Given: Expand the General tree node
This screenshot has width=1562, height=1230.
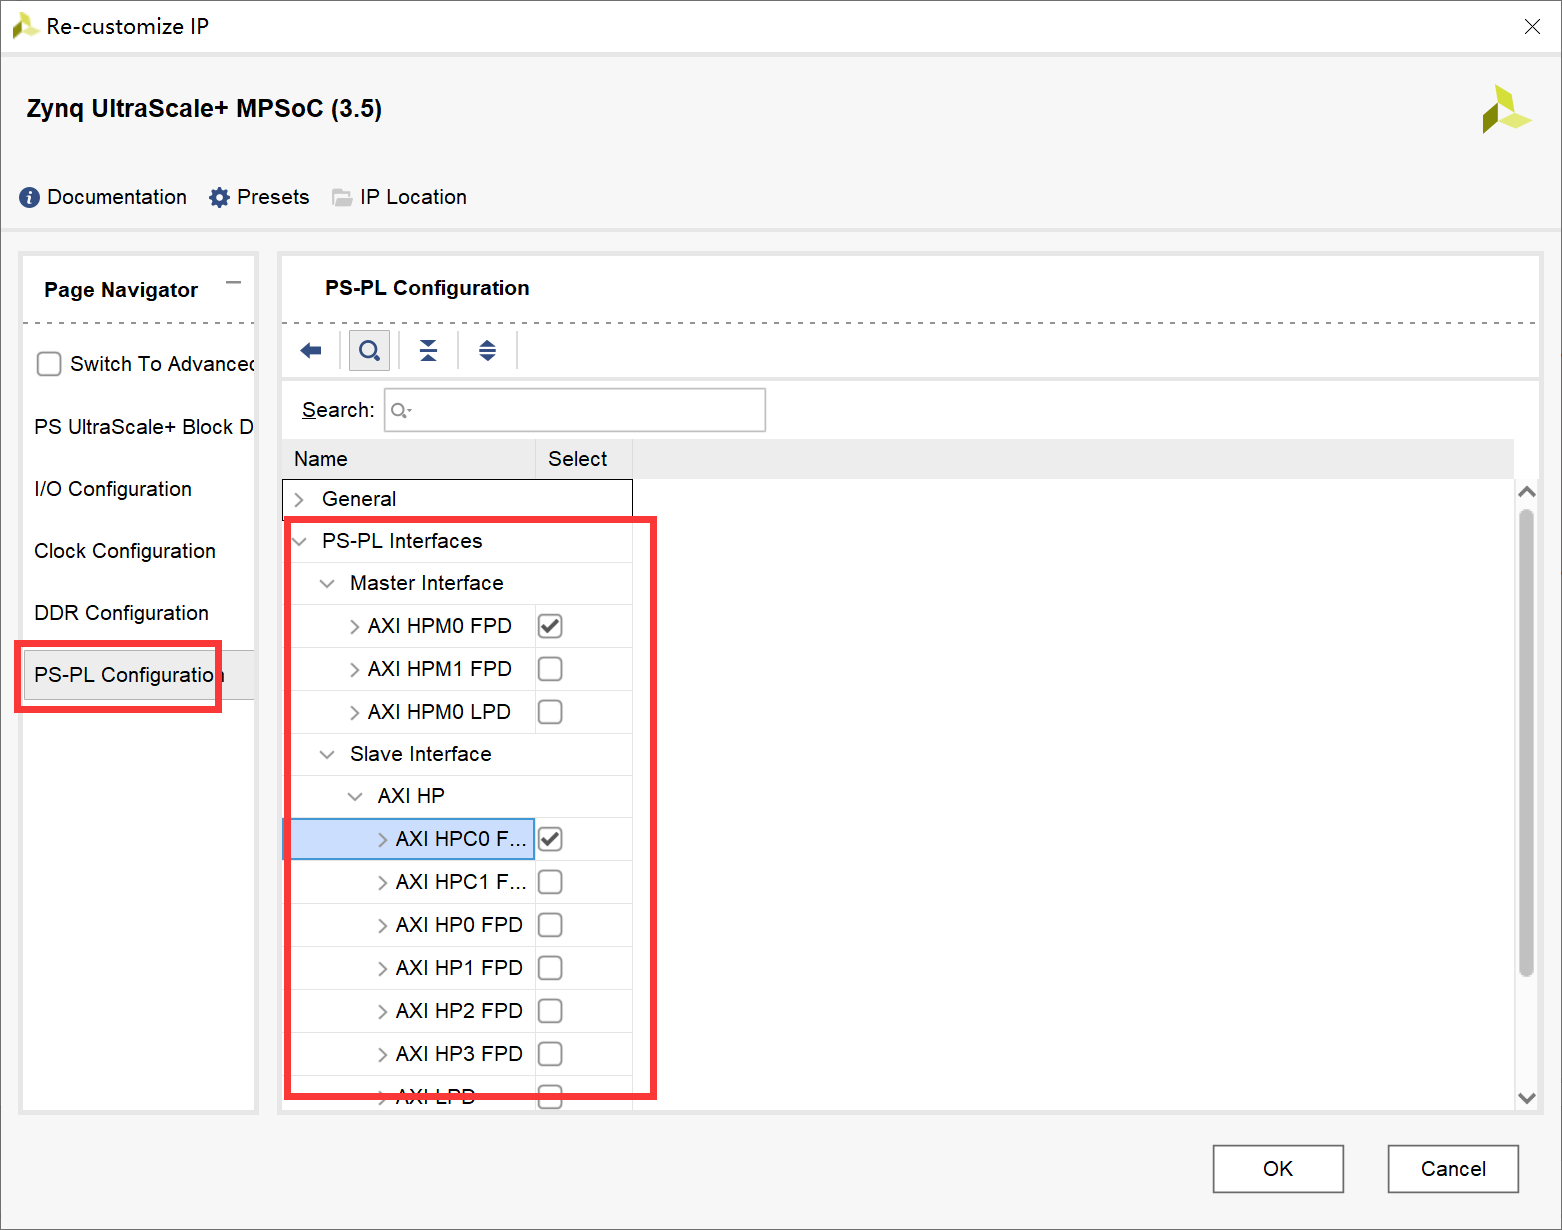Looking at the screenshot, I should click(x=299, y=499).
